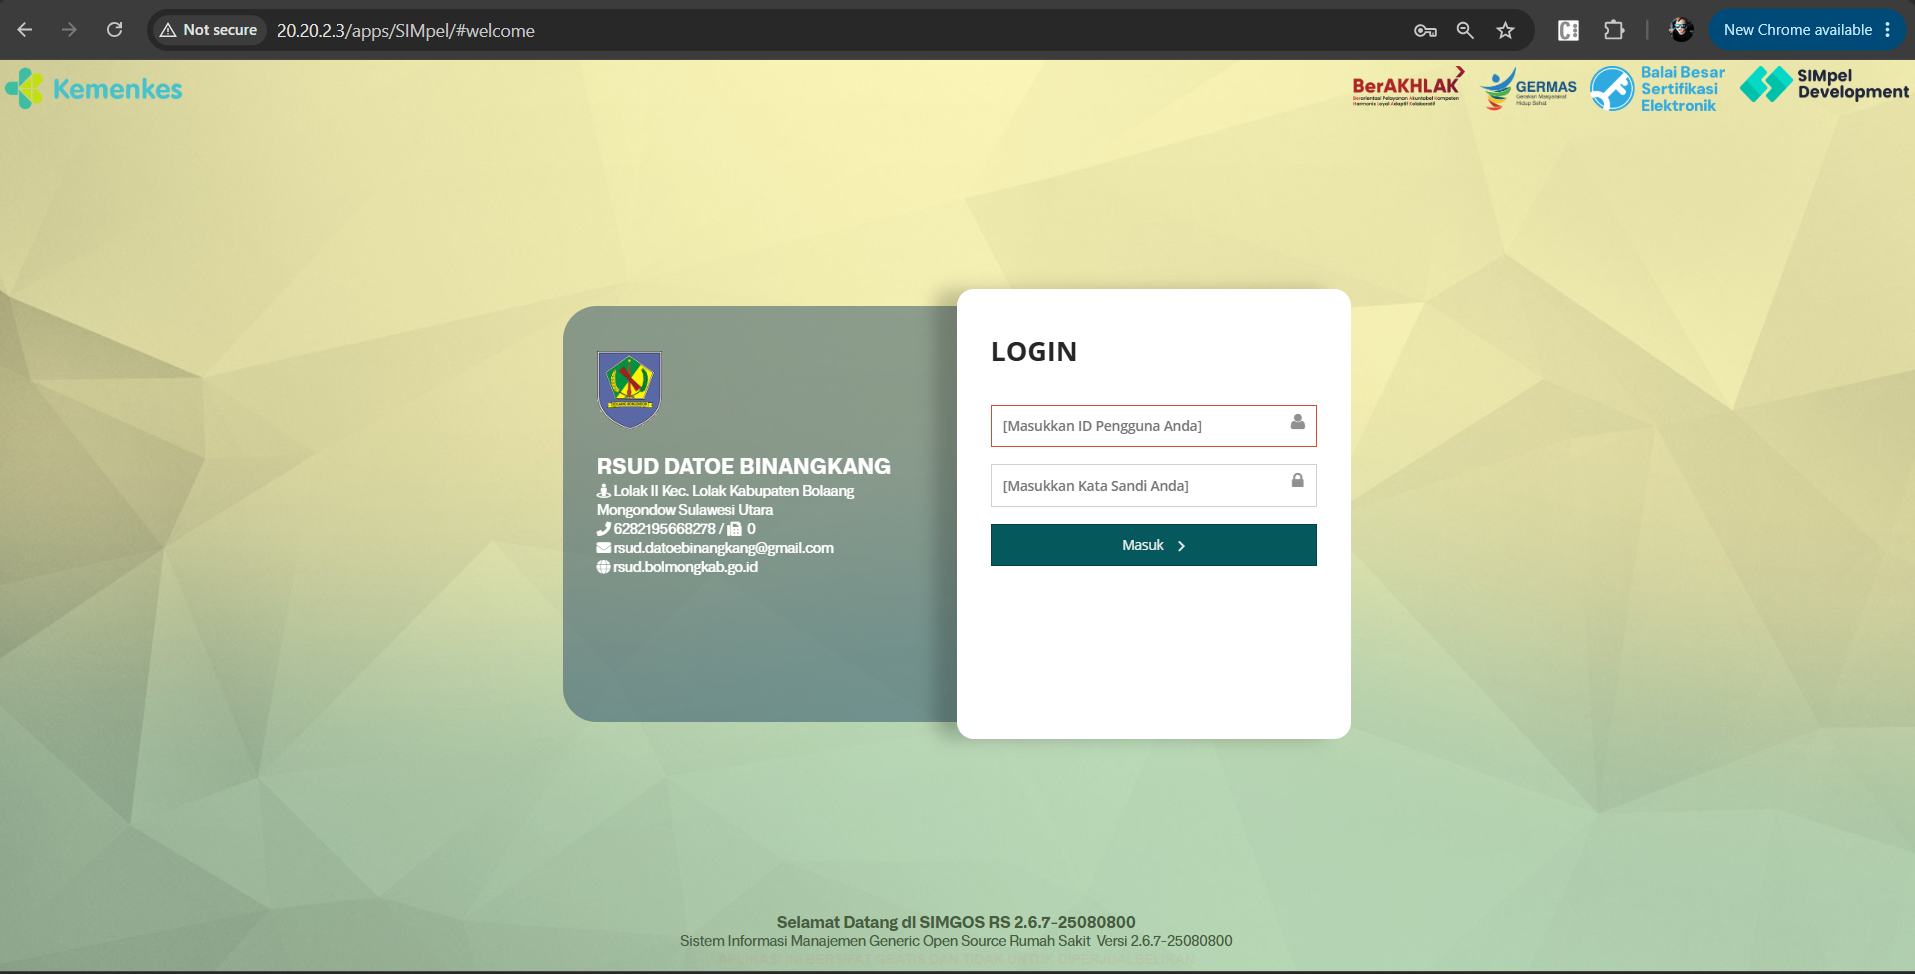Click the Masuk login button

pyautogui.click(x=1153, y=545)
